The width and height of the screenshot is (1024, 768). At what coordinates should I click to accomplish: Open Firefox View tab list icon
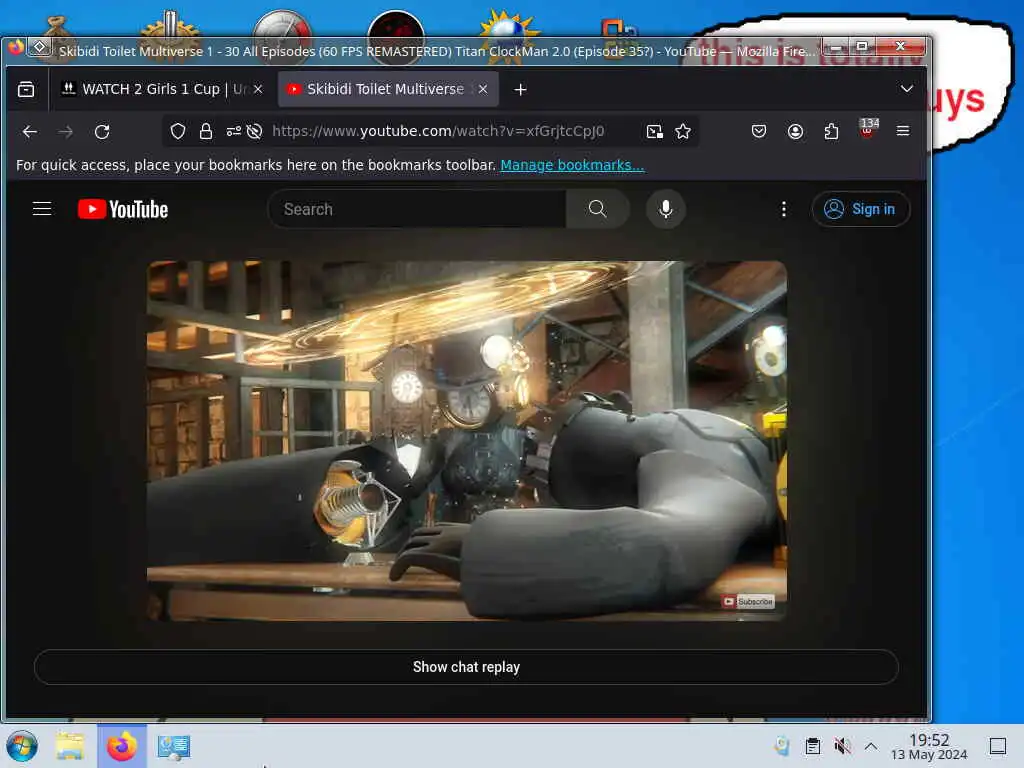click(26, 89)
